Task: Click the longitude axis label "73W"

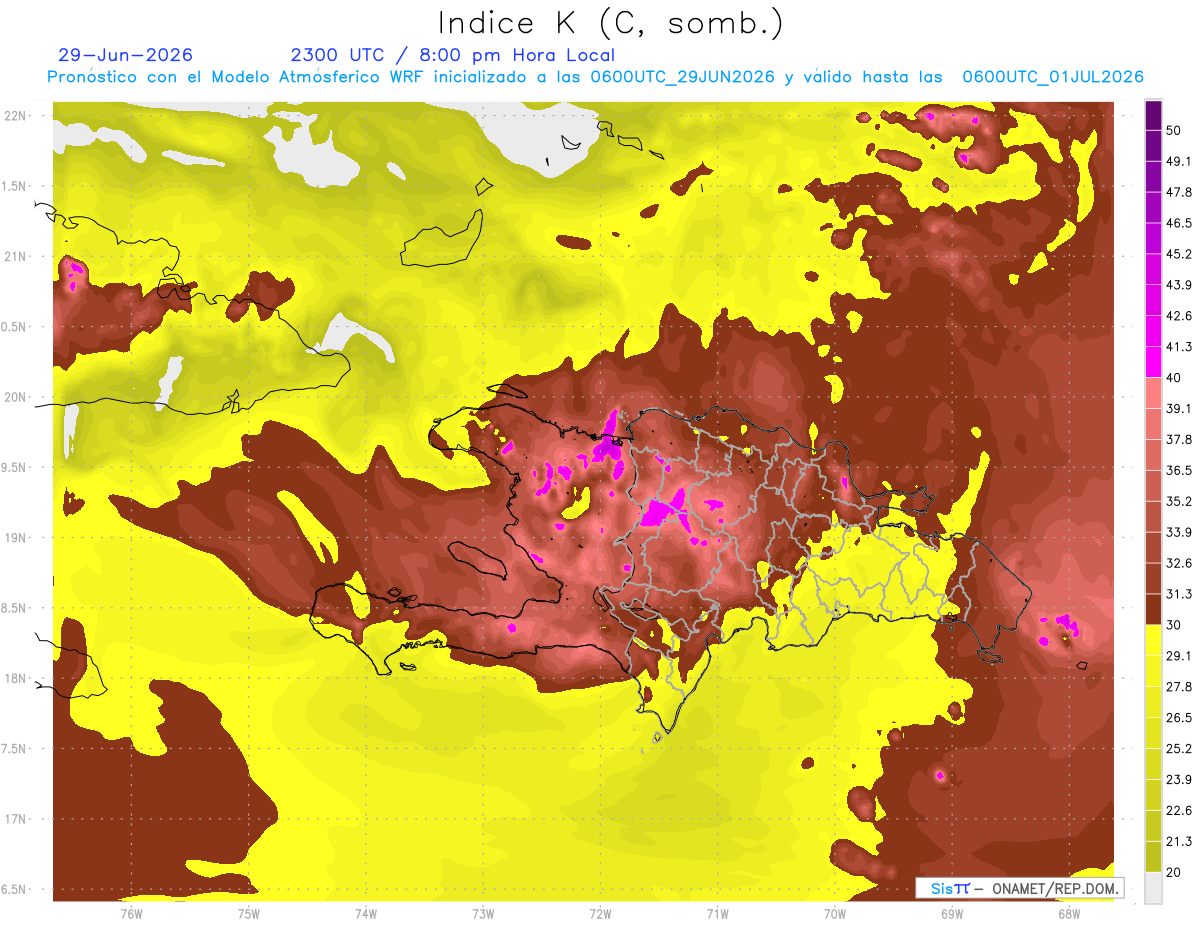Action: 483,913
